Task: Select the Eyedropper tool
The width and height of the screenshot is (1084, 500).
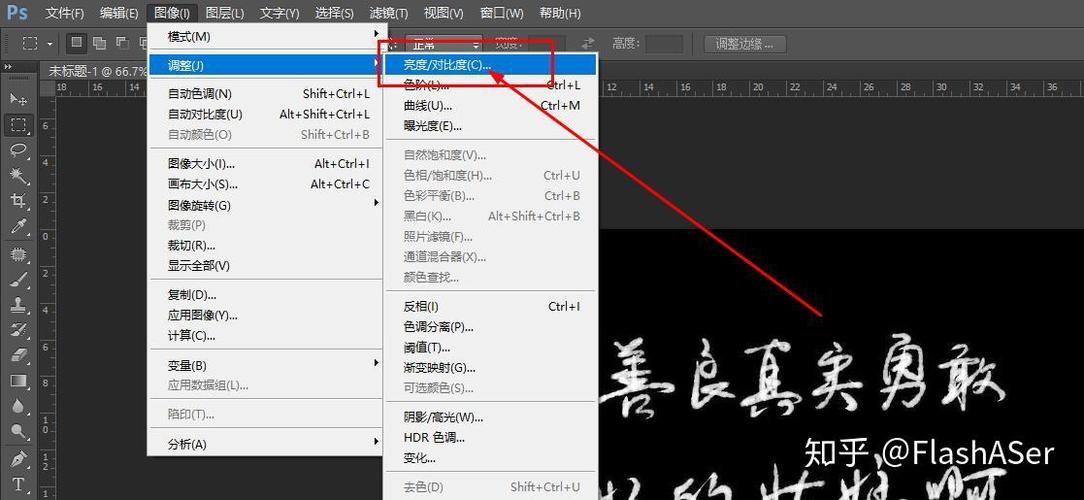Action: [19, 225]
